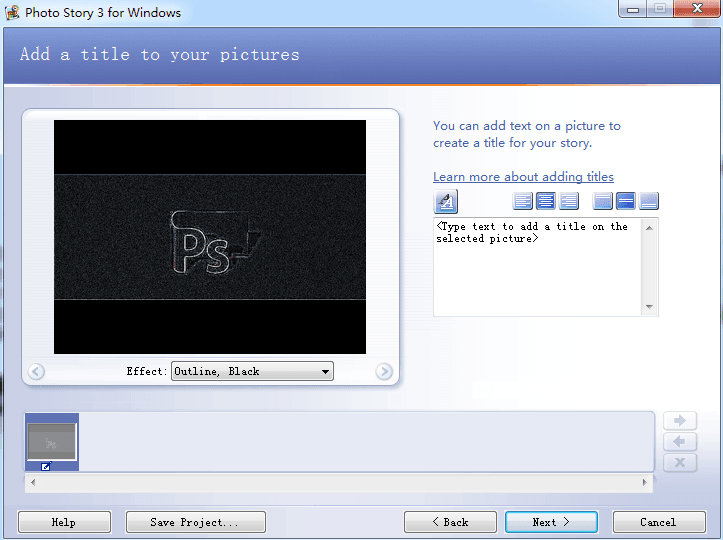The image size is (723, 540).
Task: Position title at top of picture
Action: pos(603,201)
